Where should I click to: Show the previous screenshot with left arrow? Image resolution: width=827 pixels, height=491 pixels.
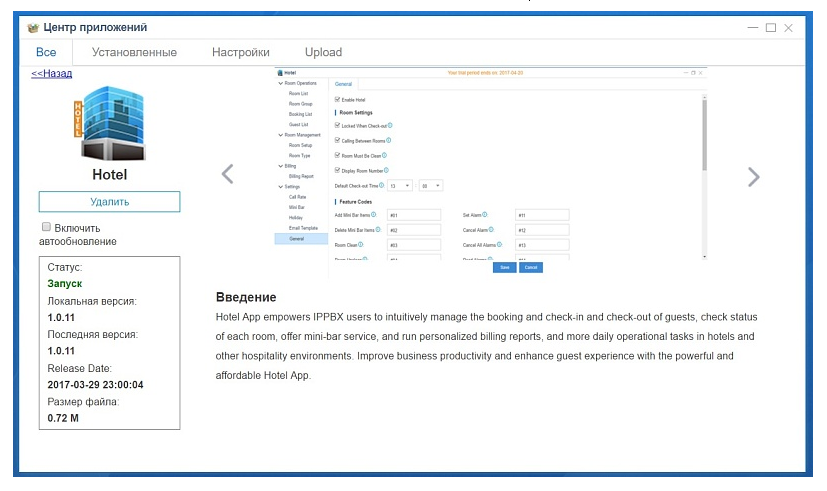(227, 175)
